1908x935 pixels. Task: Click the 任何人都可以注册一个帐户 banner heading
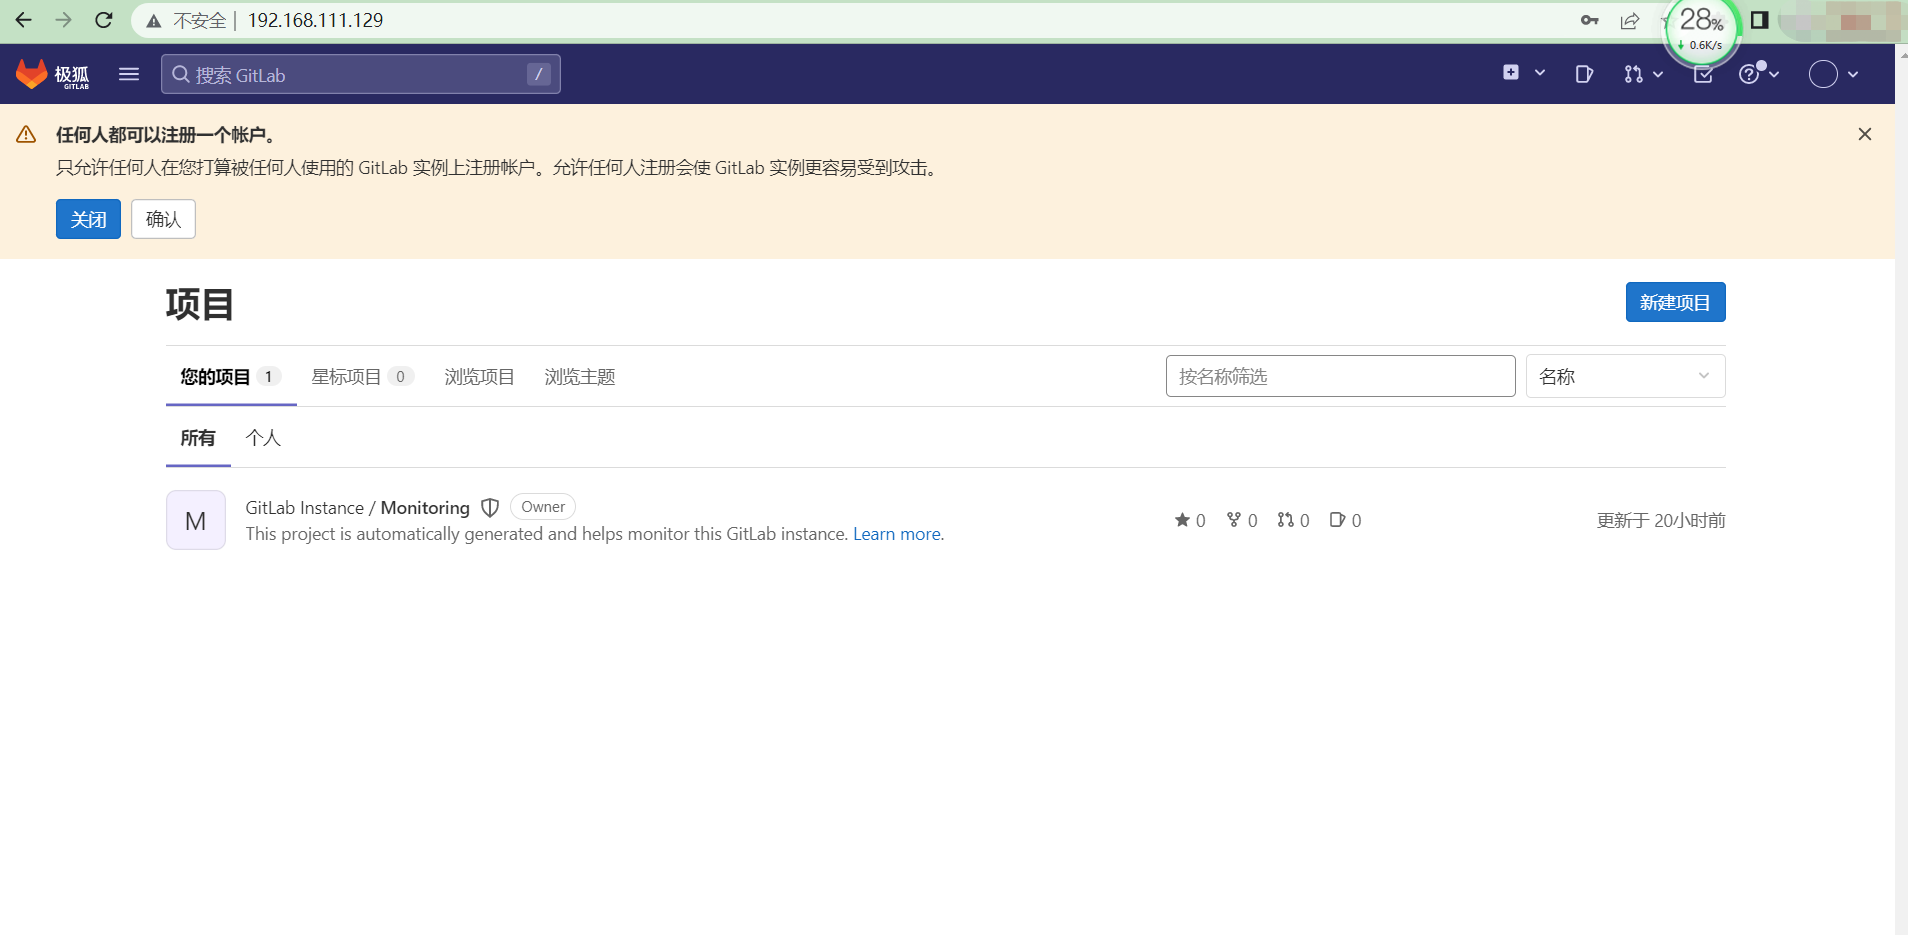(x=166, y=134)
